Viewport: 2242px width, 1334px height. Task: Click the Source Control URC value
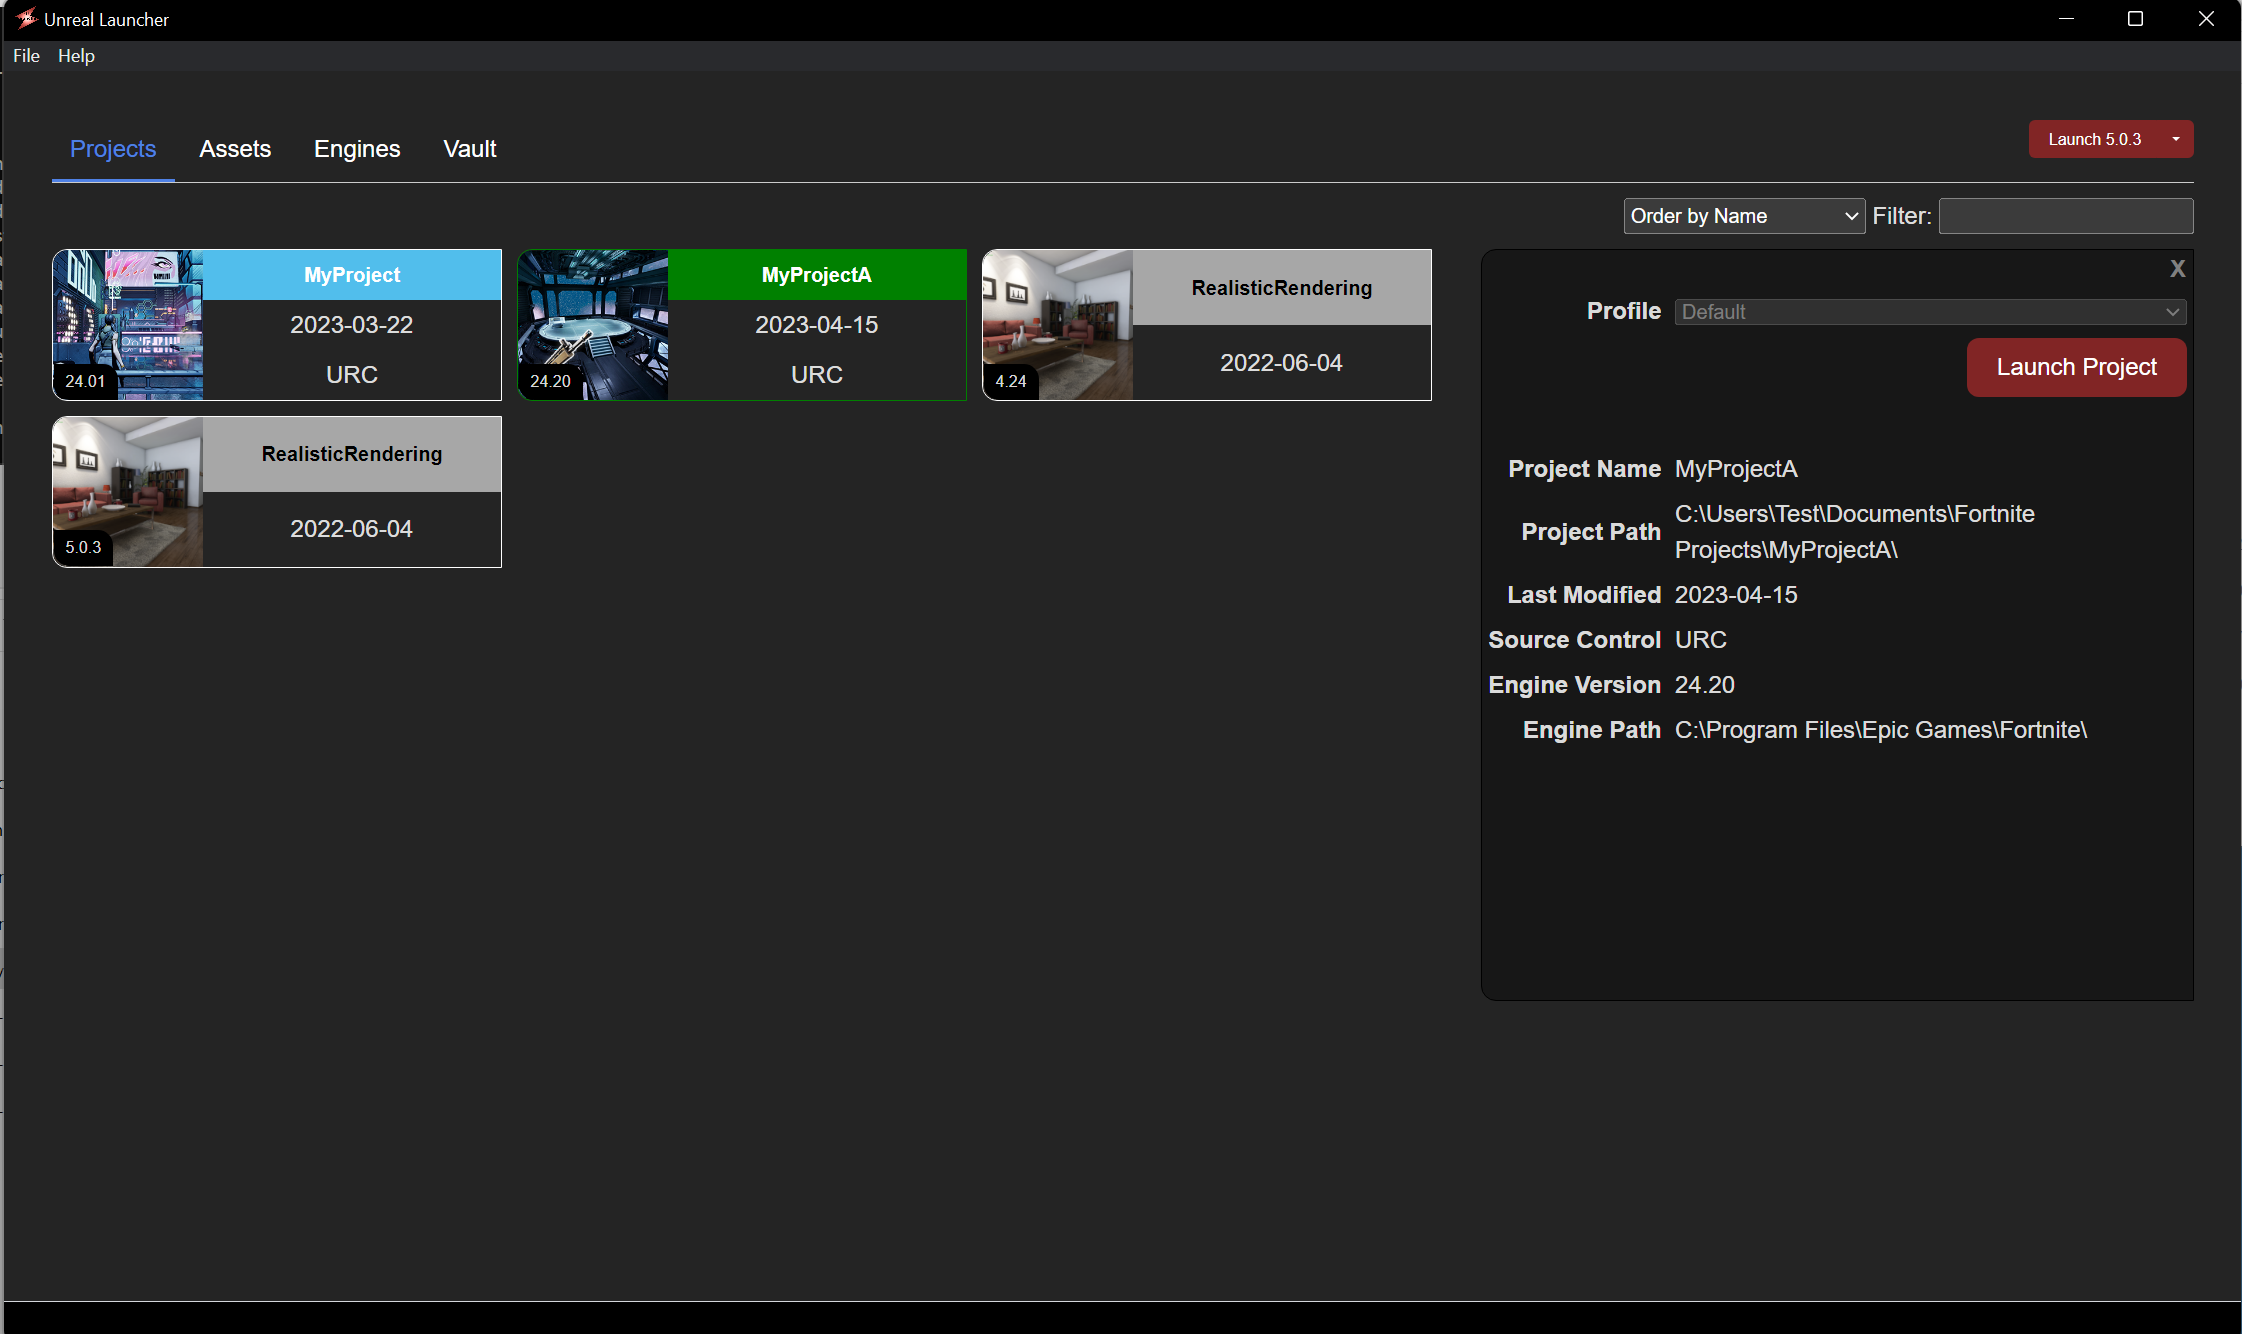(x=1701, y=640)
